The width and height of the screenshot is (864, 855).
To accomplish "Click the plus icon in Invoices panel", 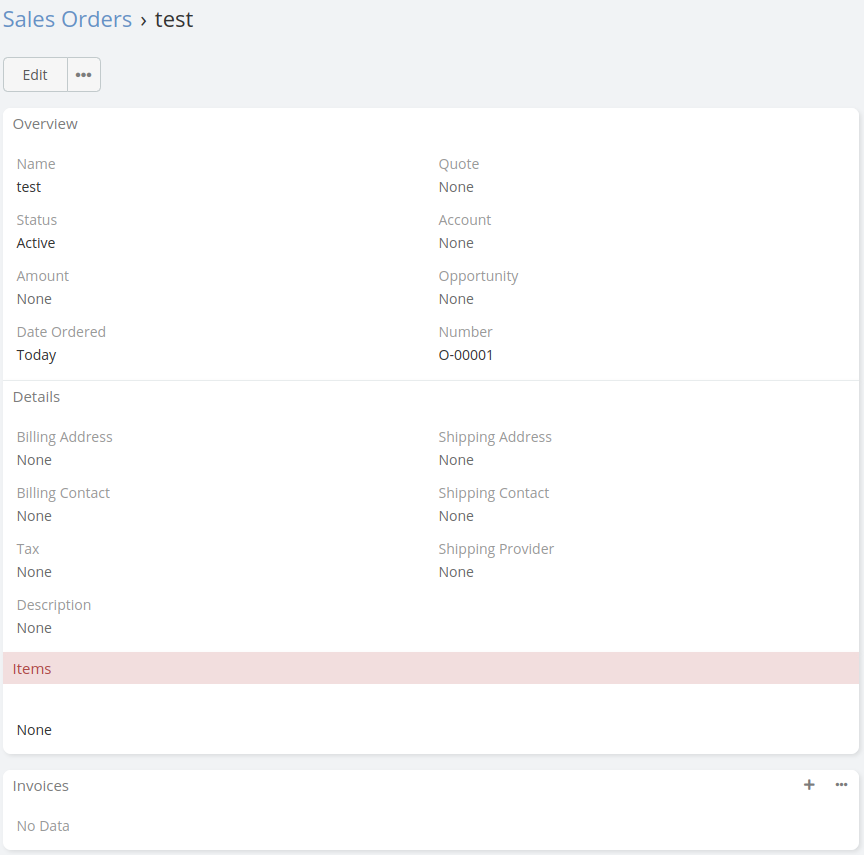I will pos(809,785).
